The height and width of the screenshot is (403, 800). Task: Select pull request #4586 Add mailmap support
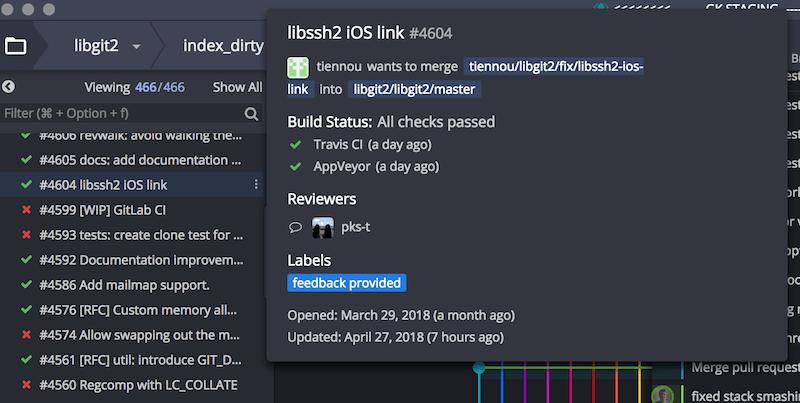pyautogui.click(x=132, y=285)
